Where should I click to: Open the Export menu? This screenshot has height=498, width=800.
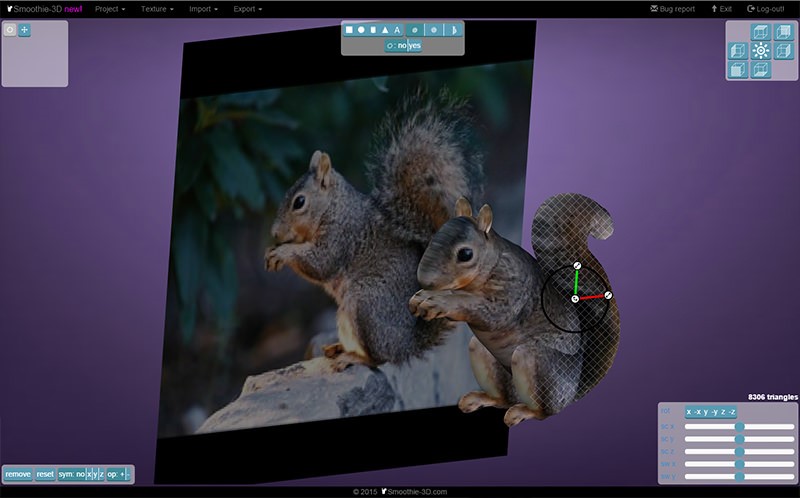(x=248, y=8)
